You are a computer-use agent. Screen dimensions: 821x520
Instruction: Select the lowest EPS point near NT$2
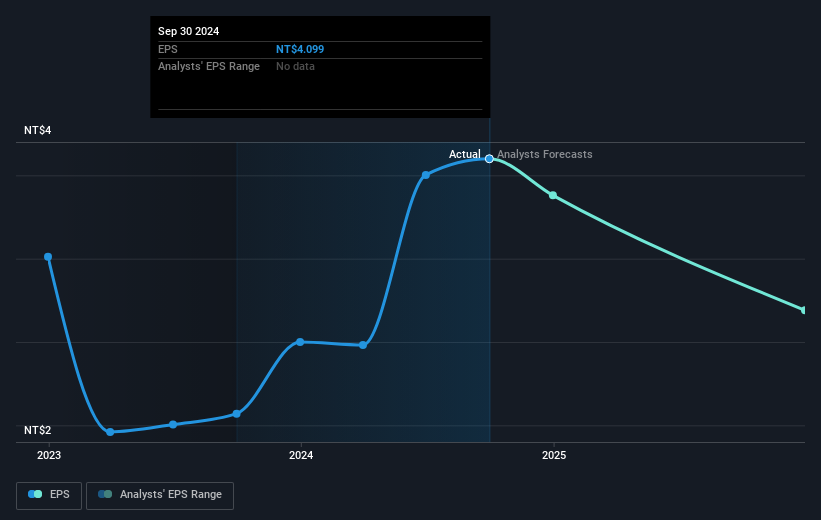click(110, 432)
